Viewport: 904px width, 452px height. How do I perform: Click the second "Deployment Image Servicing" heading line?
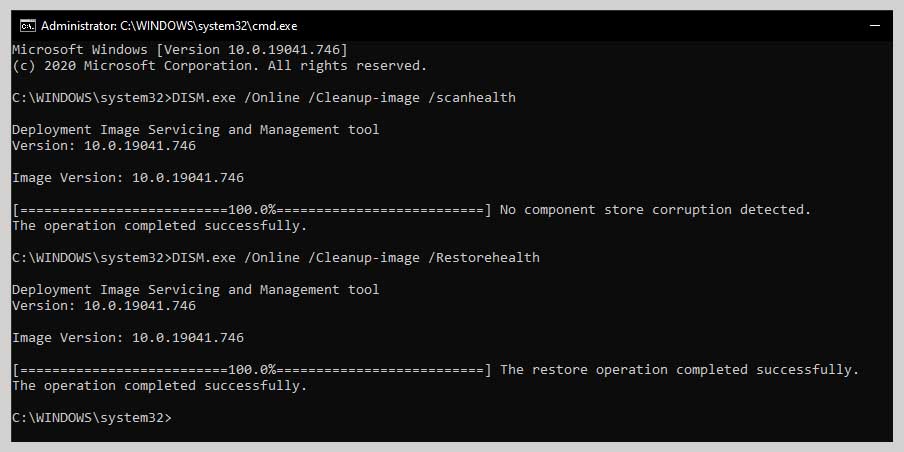195,290
